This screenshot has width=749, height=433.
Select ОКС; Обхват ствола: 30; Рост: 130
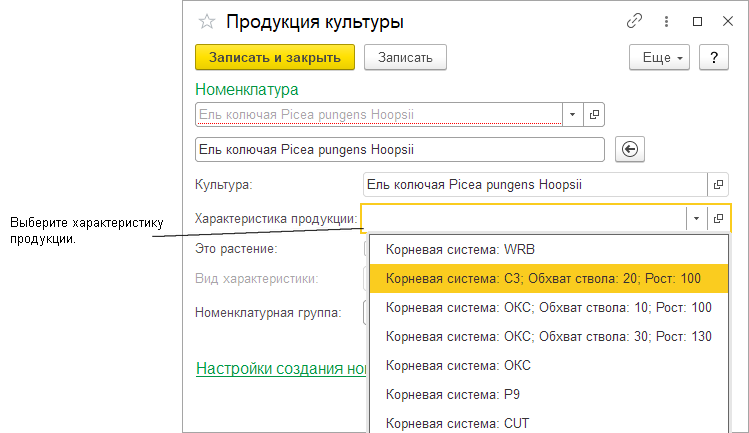coord(548,336)
